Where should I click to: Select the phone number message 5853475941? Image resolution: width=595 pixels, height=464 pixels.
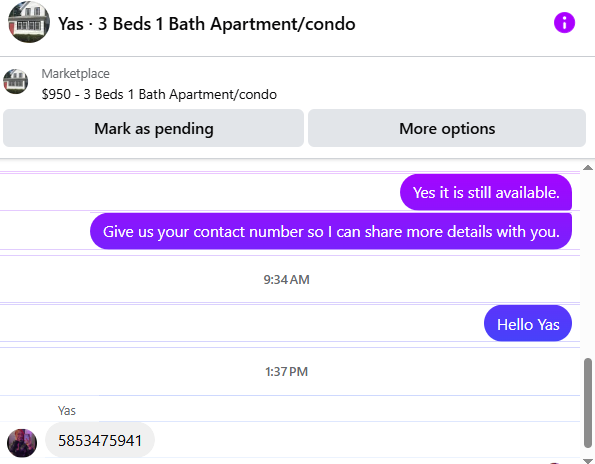100,440
